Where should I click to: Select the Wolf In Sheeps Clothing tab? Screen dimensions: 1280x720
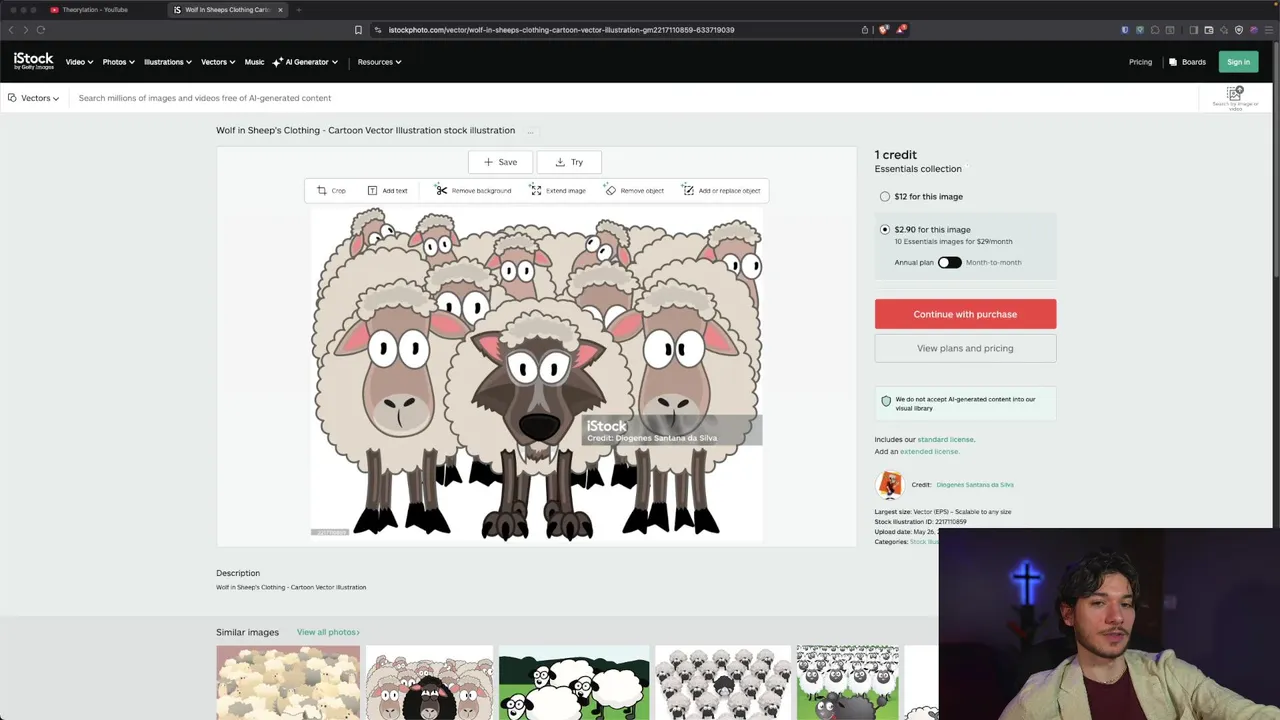point(227,10)
